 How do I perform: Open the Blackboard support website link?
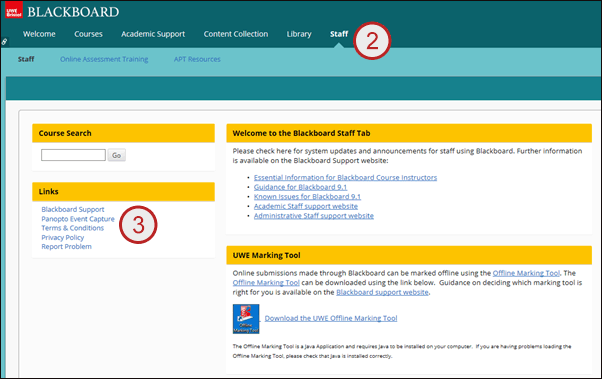tap(382, 292)
